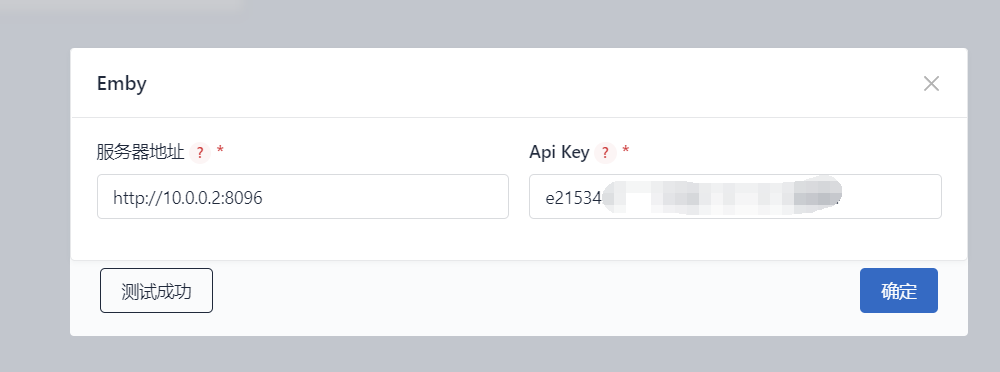Confirm settings with the blue 确定 button
This screenshot has height=372, width=1000.
point(899,291)
